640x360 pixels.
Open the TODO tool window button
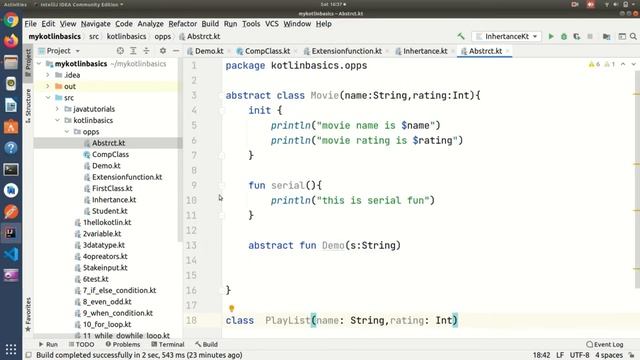(x=82, y=344)
